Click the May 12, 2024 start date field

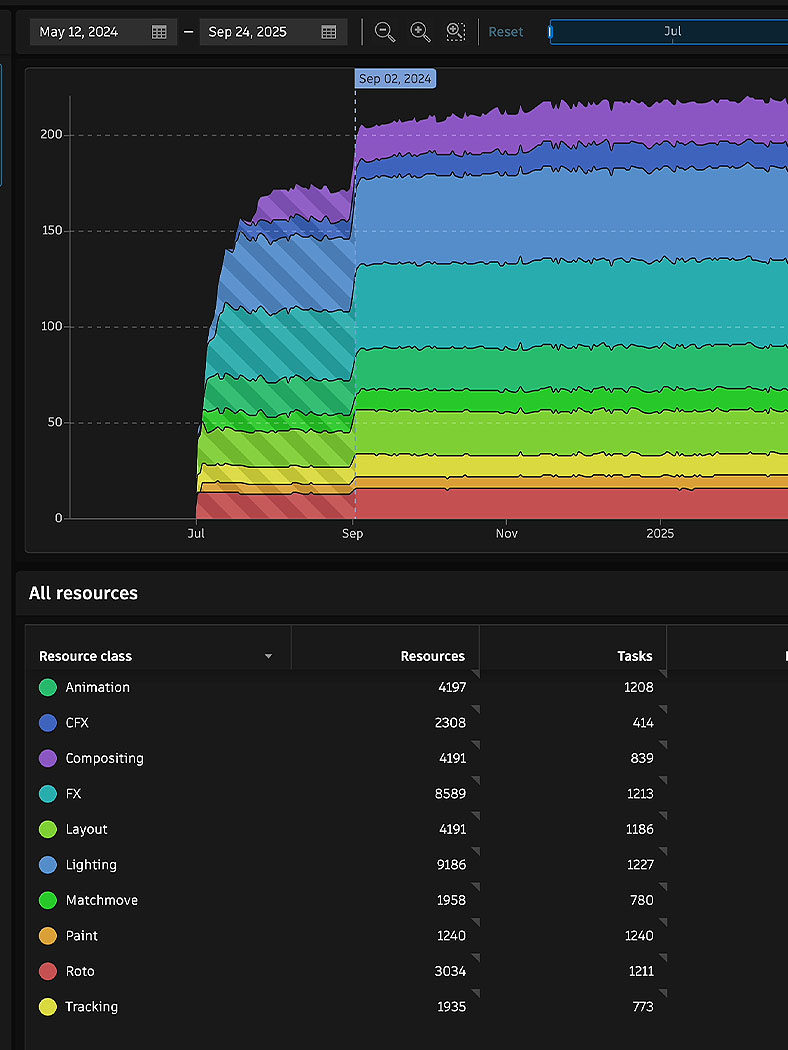pos(103,32)
